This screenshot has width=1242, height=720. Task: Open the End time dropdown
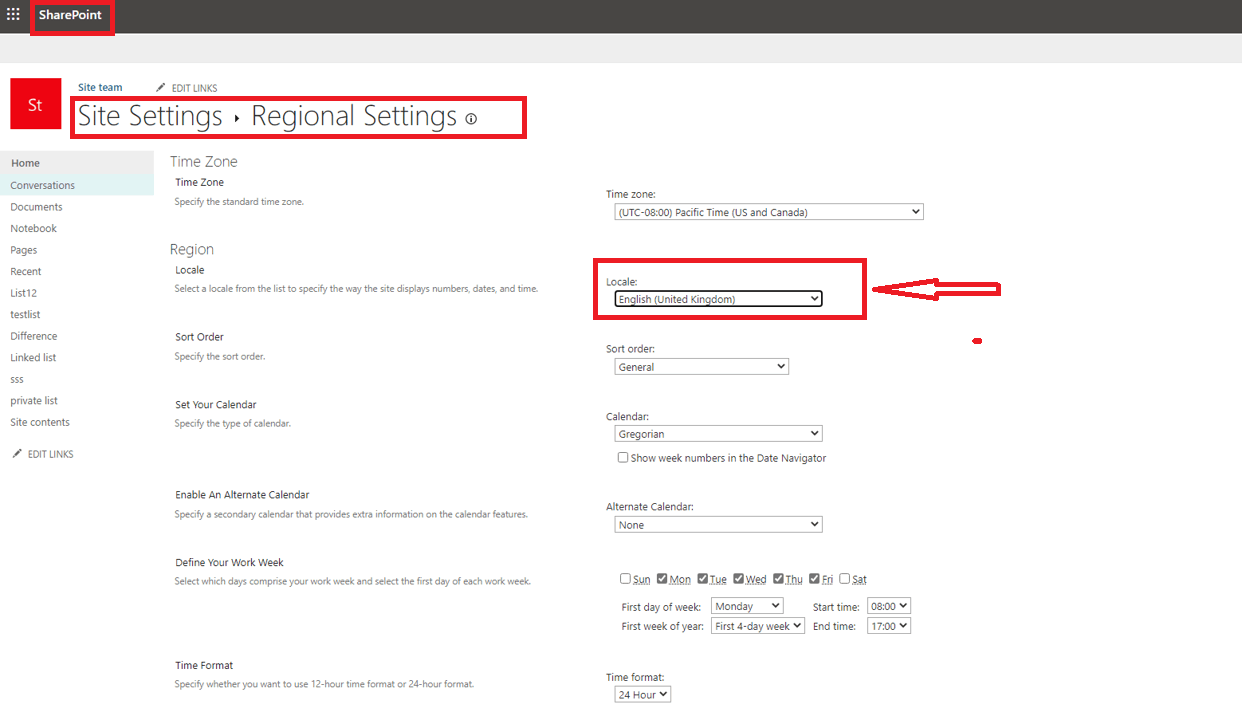click(x=889, y=626)
